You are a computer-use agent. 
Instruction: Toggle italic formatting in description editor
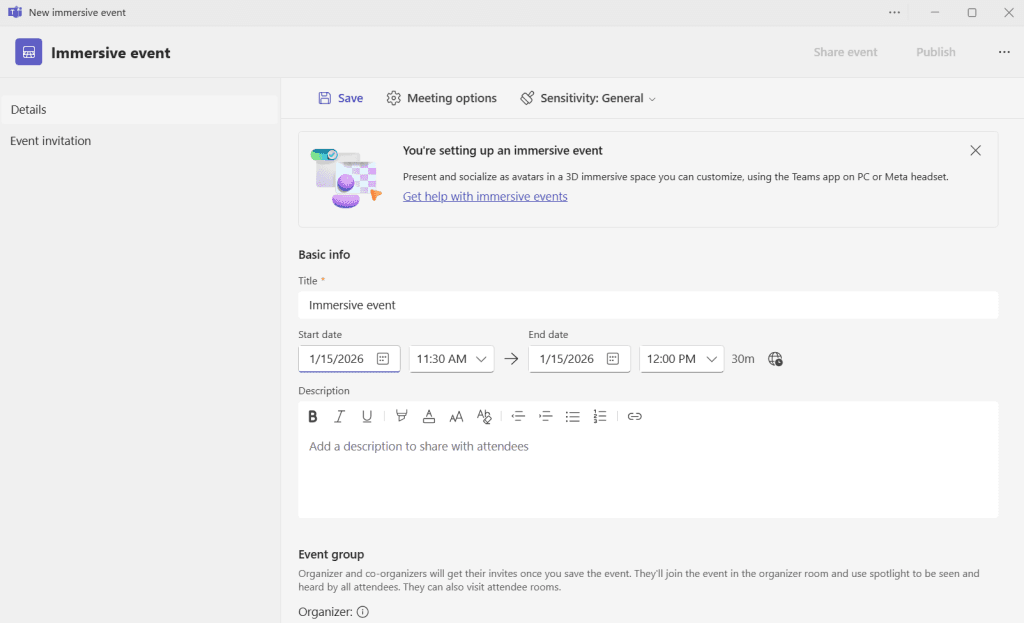[340, 417]
